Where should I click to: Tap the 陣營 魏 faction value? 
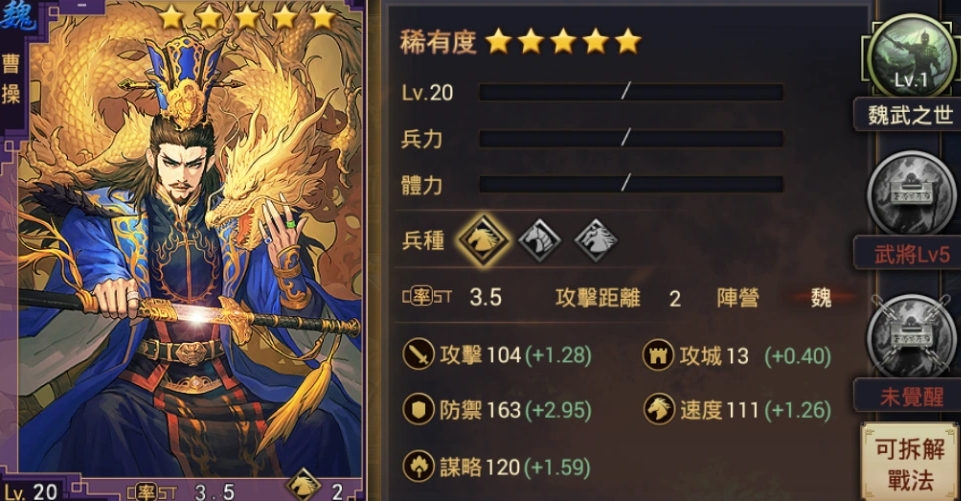(x=821, y=297)
